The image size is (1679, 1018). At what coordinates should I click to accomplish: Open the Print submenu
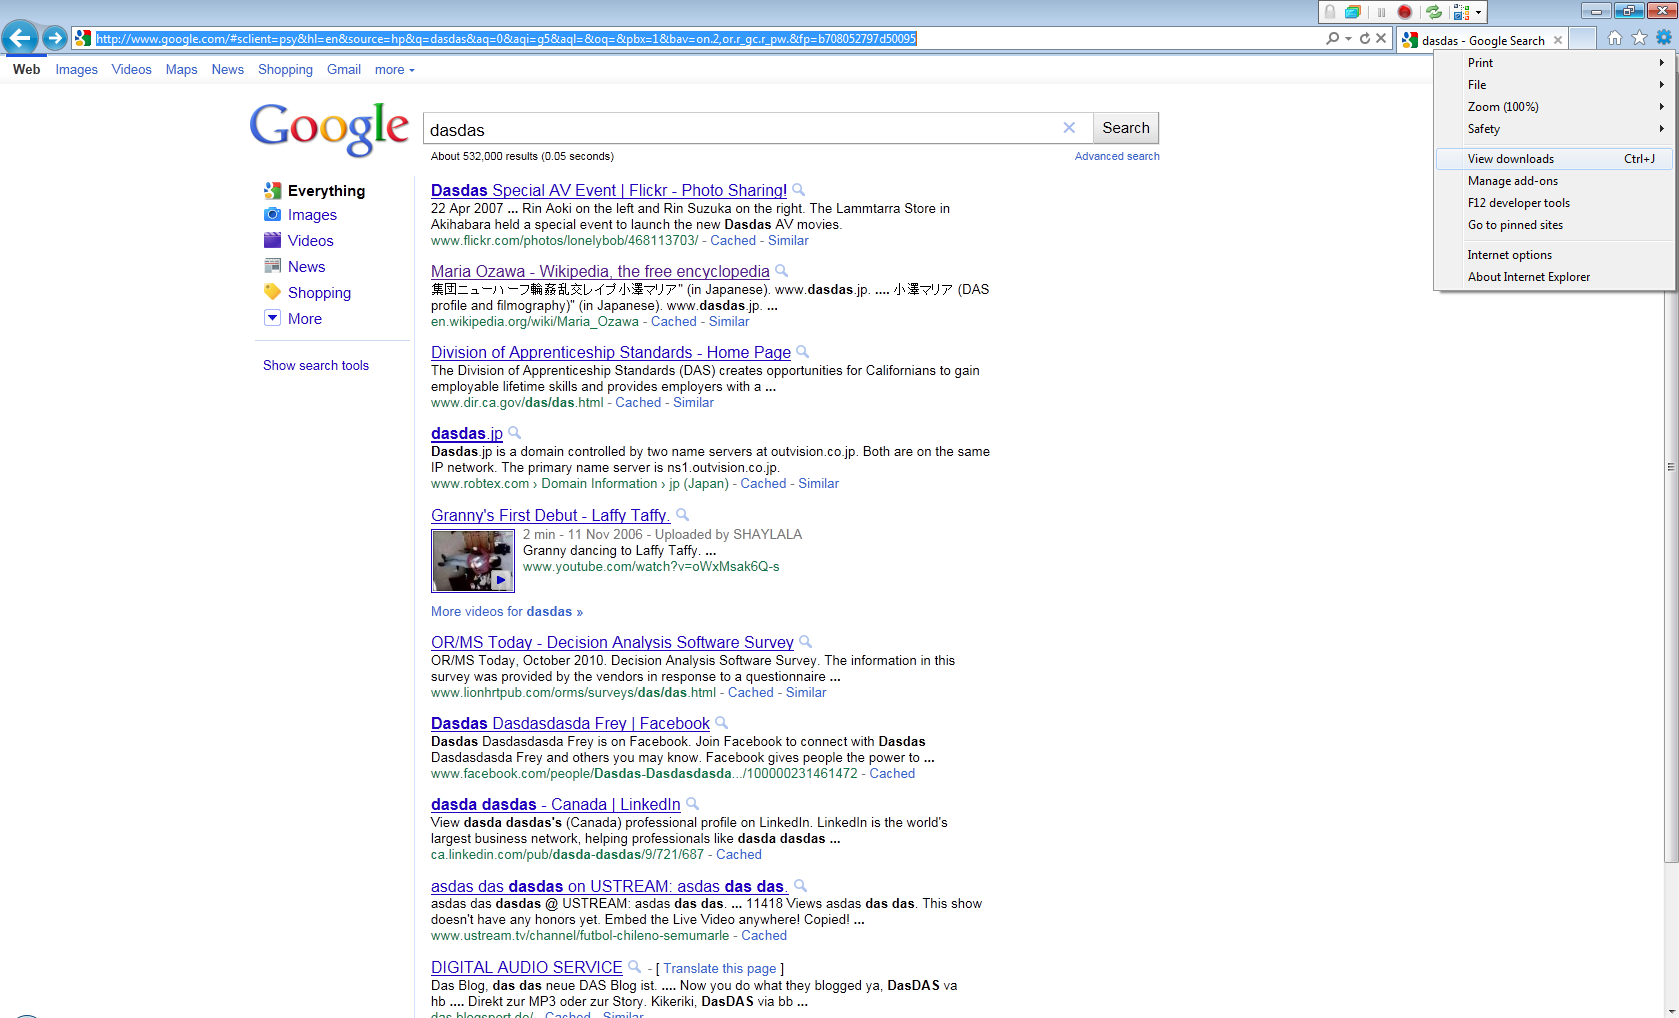tap(1554, 63)
